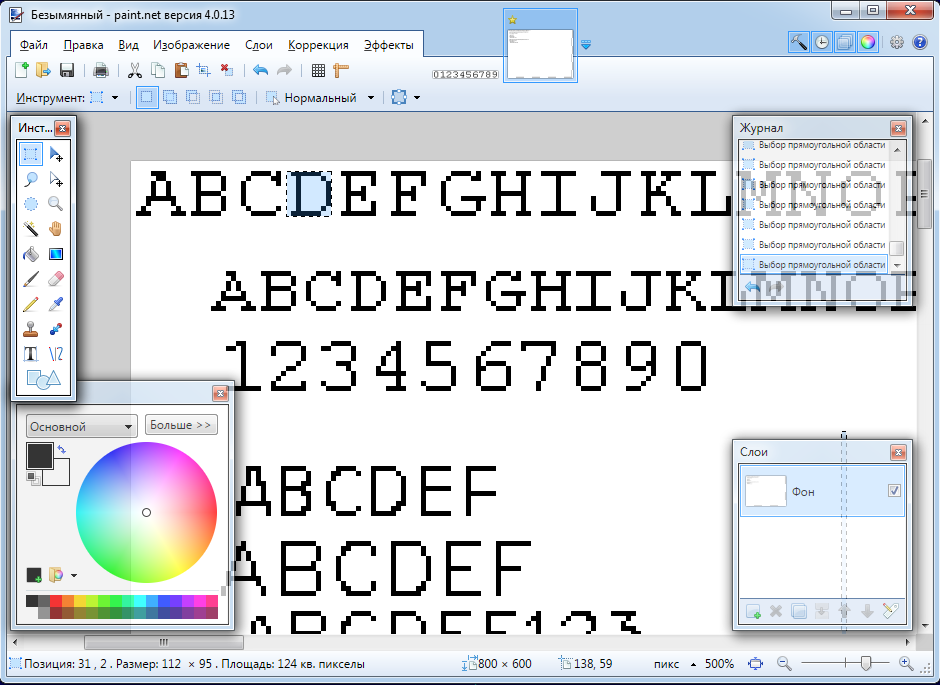Select the Line/Curve tool

pos(56,354)
